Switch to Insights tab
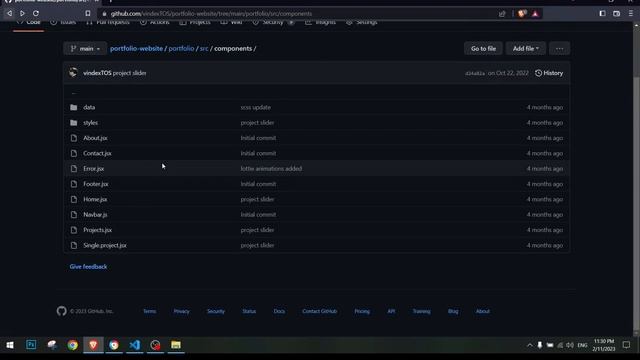The height and width of the screenshot is (360, 640). (x=320, y=22)
